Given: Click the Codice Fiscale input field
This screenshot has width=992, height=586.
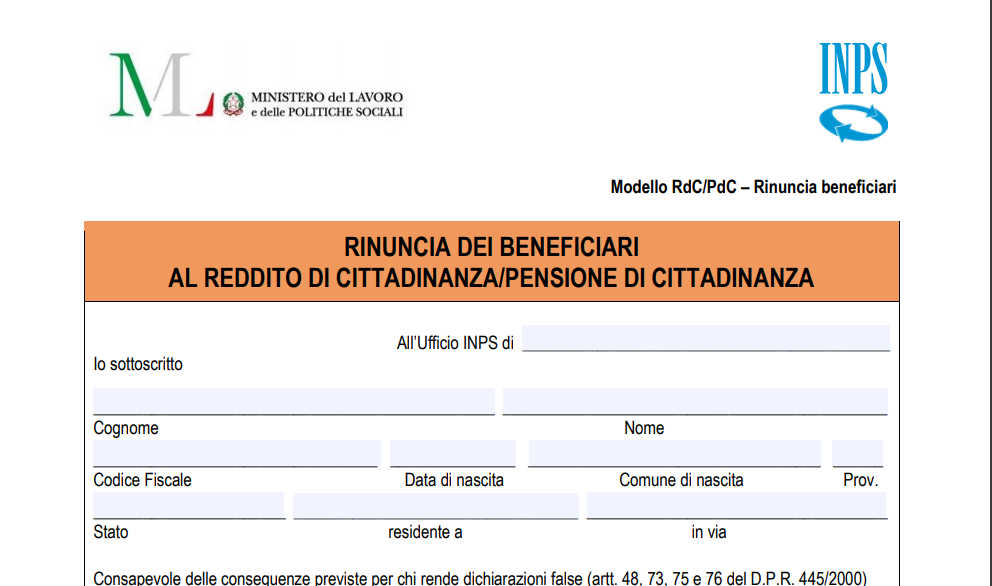Looking at the screenshot, I should [237, 454].
